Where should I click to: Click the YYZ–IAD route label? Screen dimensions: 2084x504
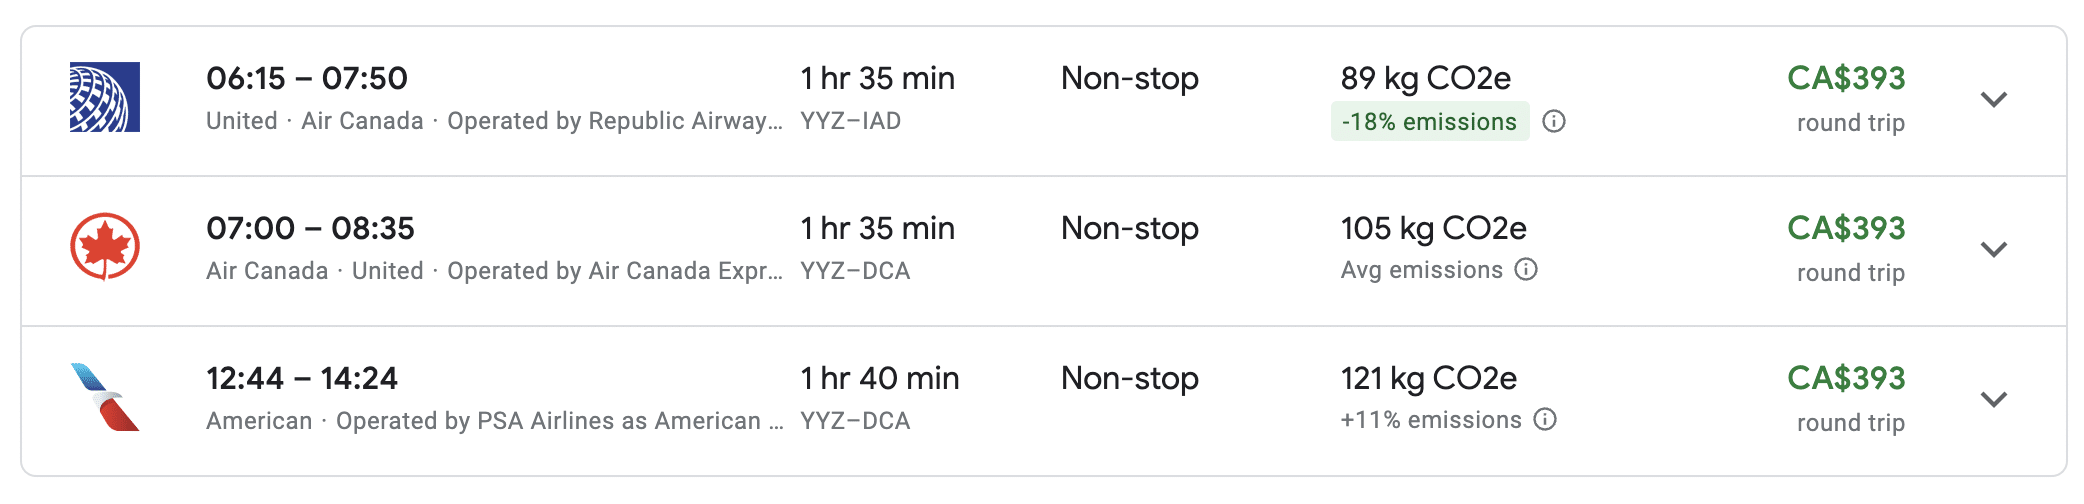click(851, 121)
